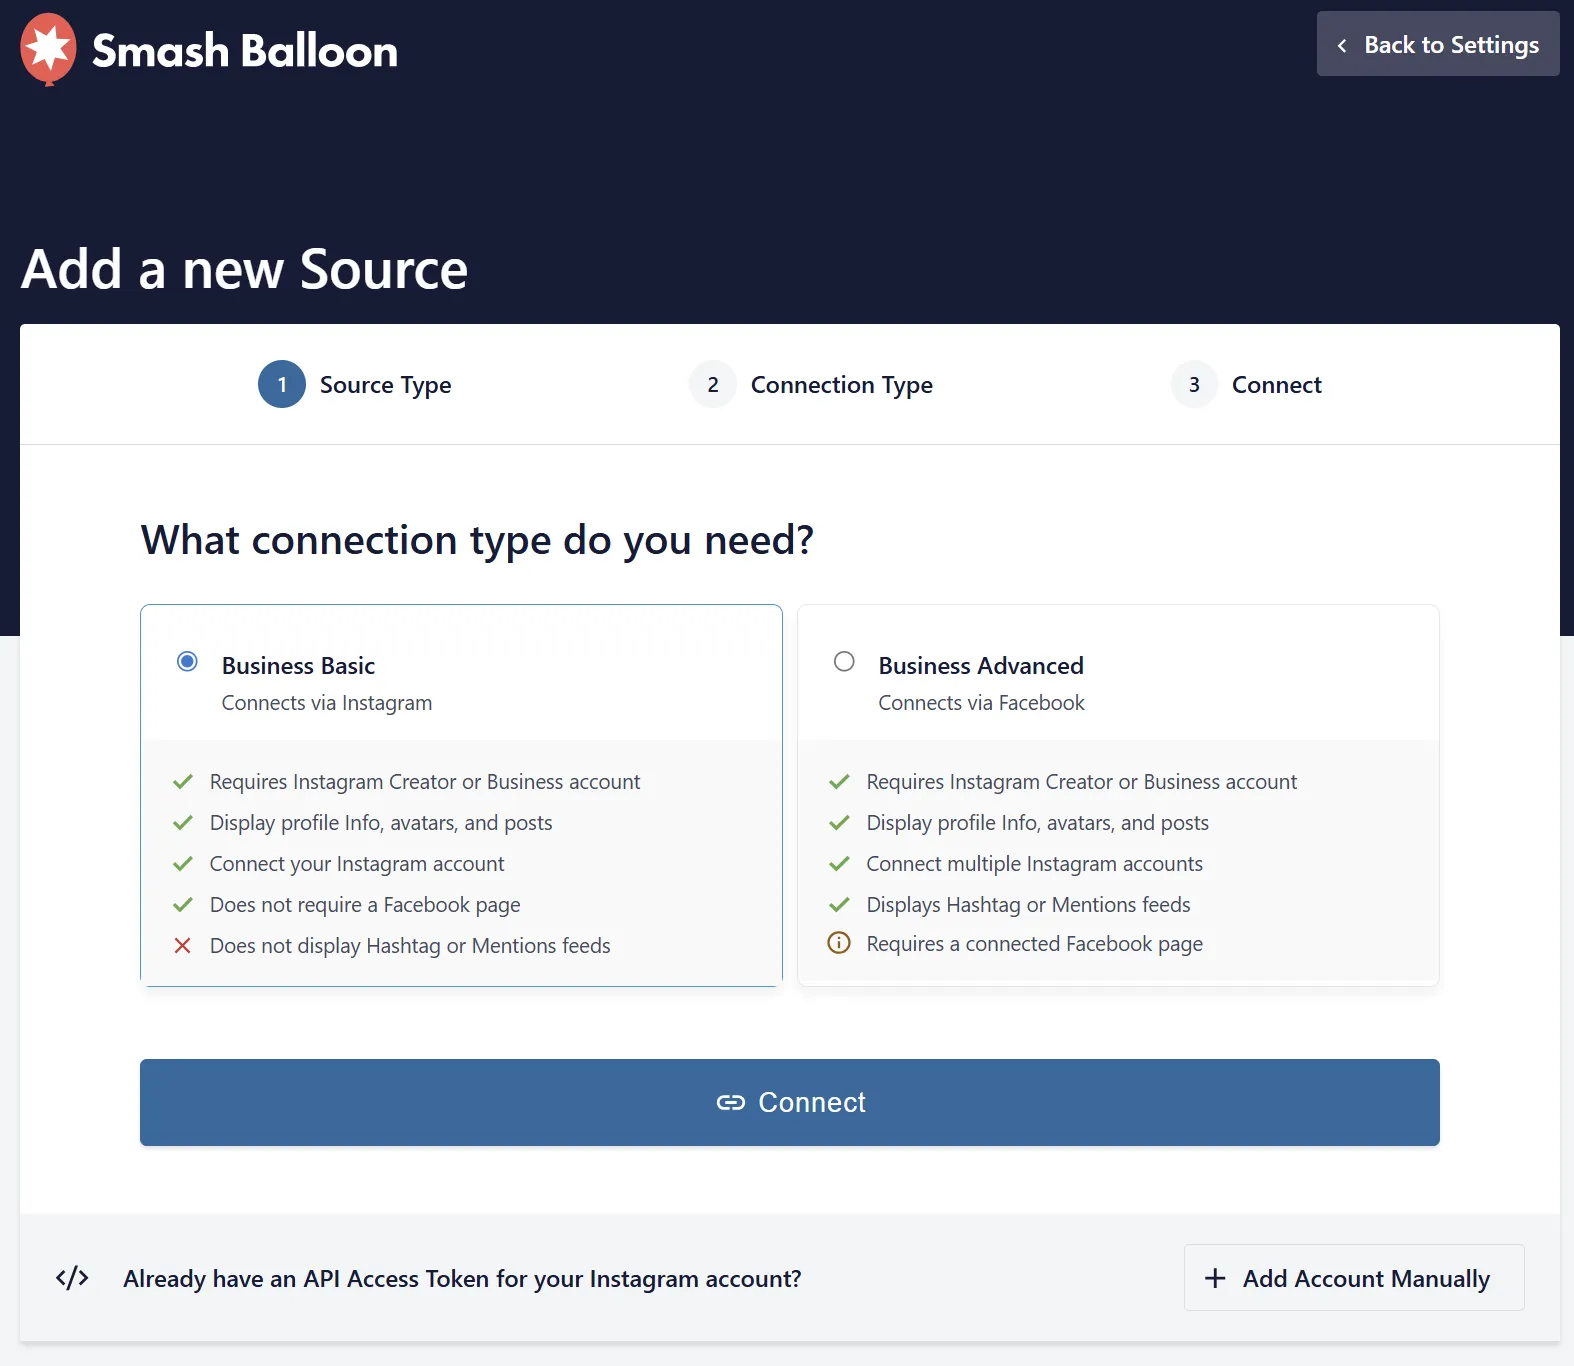Click green checkmark beside Displays Hashtag or Mentions feeds

pyautogui.click(x=839, y=904)
